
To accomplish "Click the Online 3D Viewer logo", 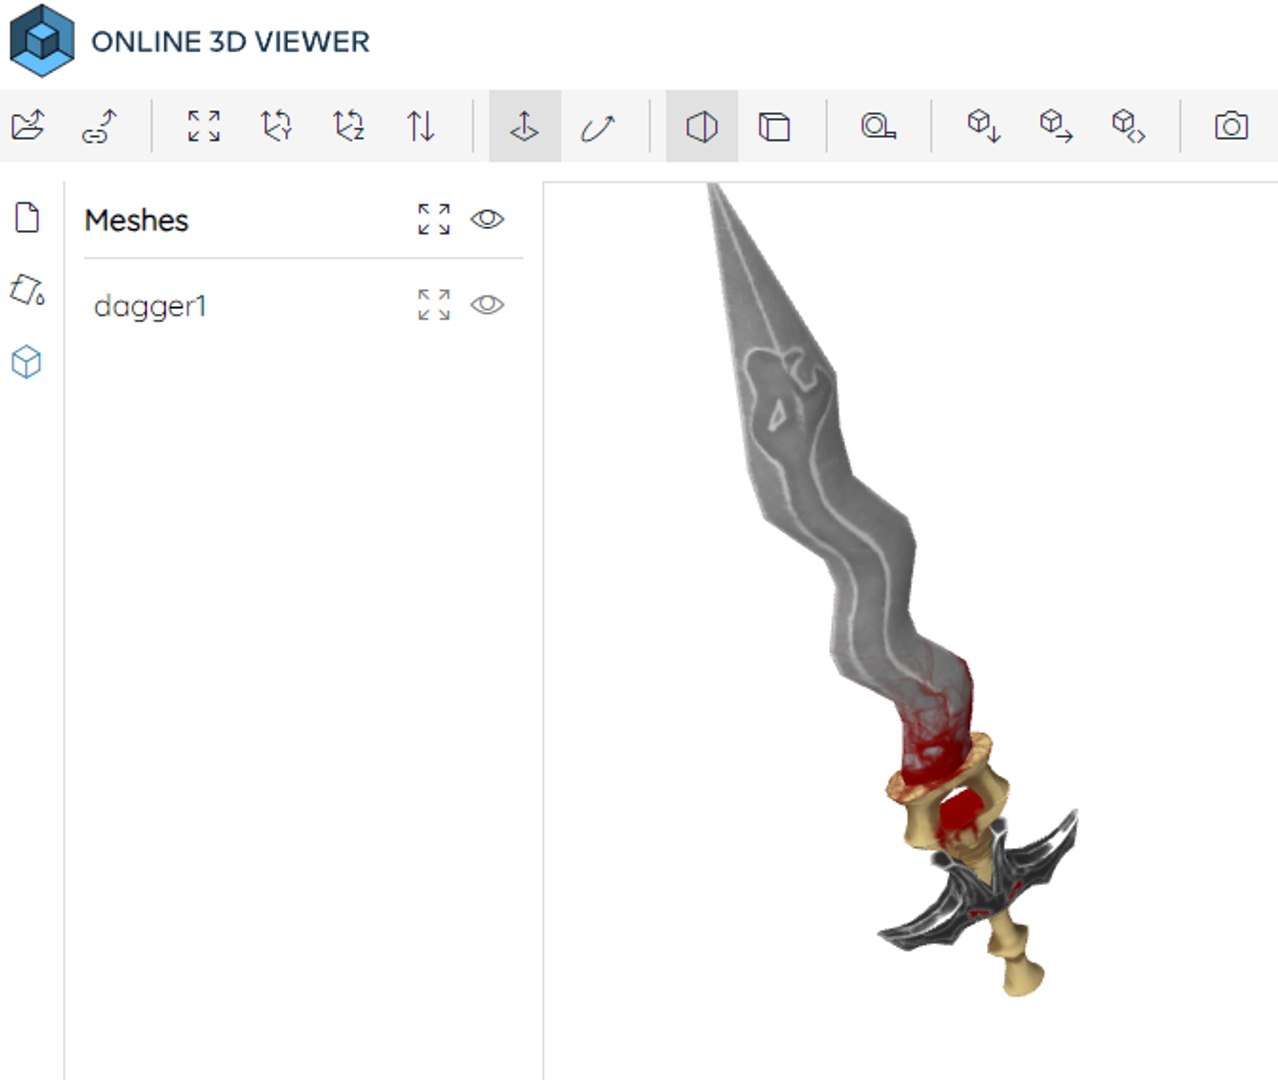I will click(42, 41).
